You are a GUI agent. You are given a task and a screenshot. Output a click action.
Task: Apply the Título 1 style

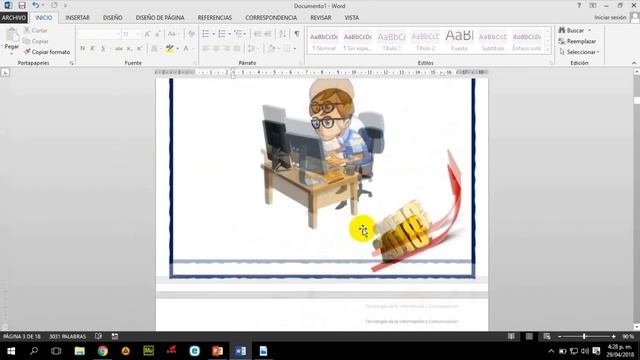pyautogui.click(x=391, y=41)
